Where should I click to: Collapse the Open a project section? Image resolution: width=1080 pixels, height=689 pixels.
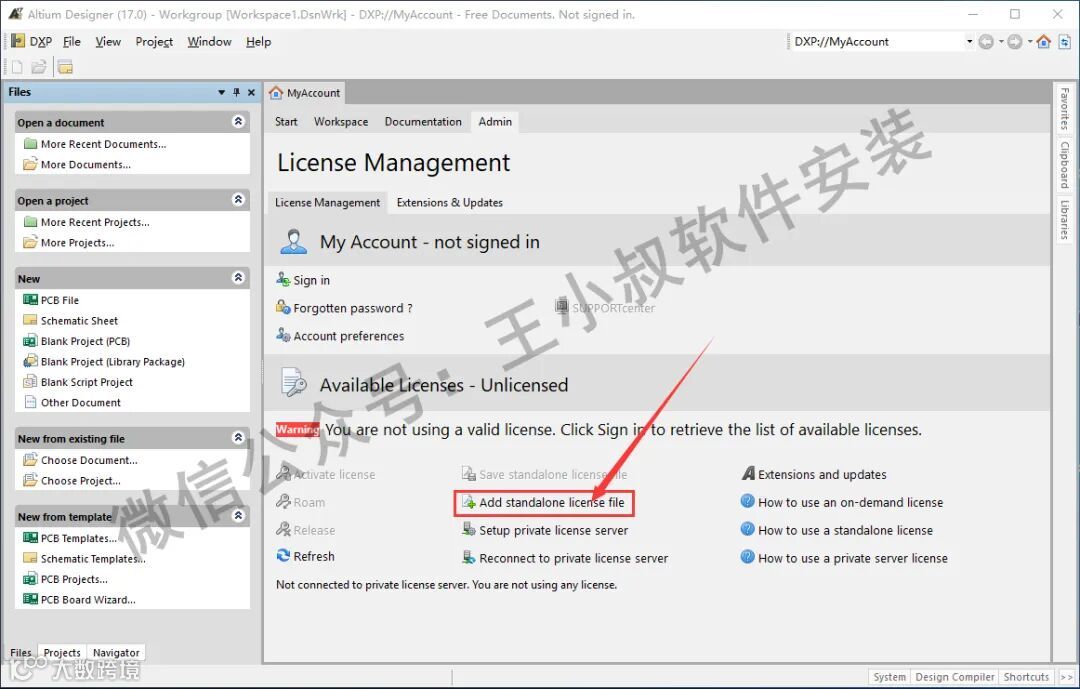[x=238, y=200]
